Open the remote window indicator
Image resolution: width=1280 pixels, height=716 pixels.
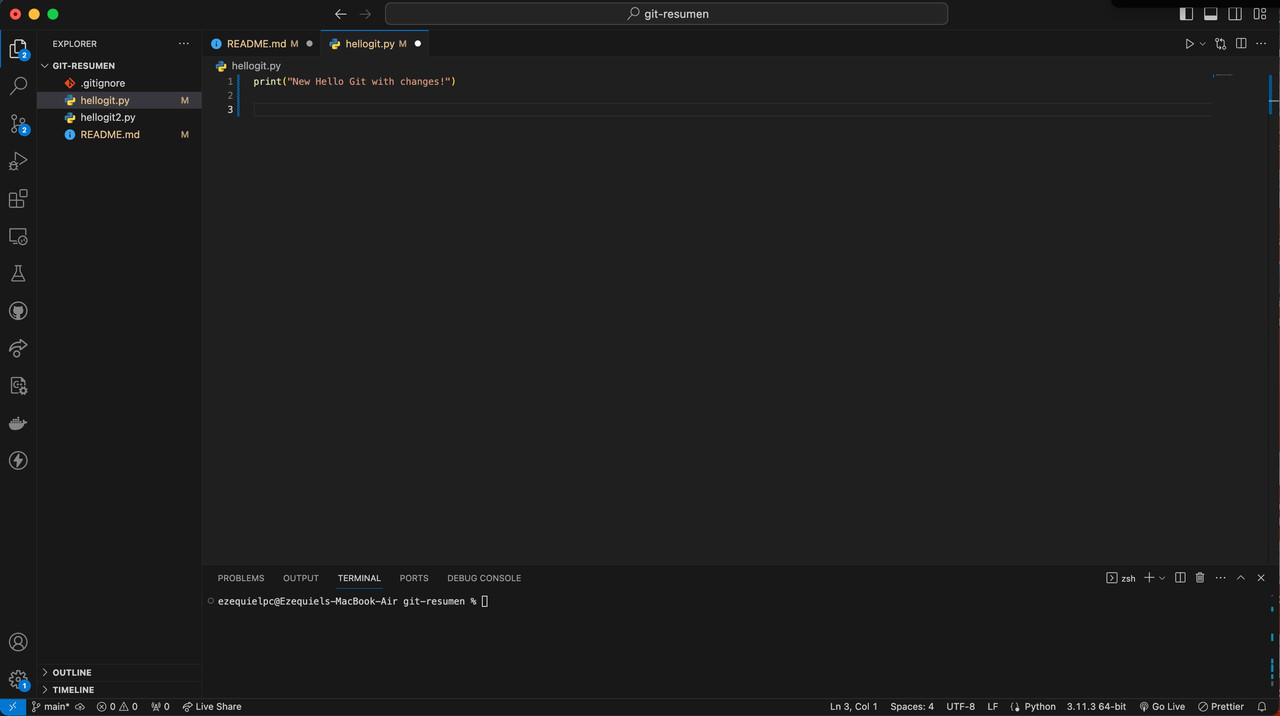coord(12,707)
